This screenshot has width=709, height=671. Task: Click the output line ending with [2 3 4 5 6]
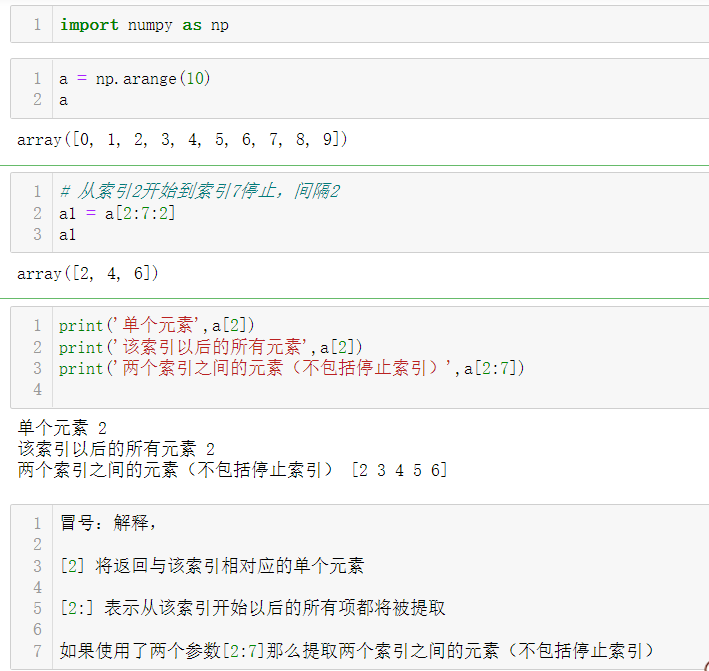click(232, 470)
